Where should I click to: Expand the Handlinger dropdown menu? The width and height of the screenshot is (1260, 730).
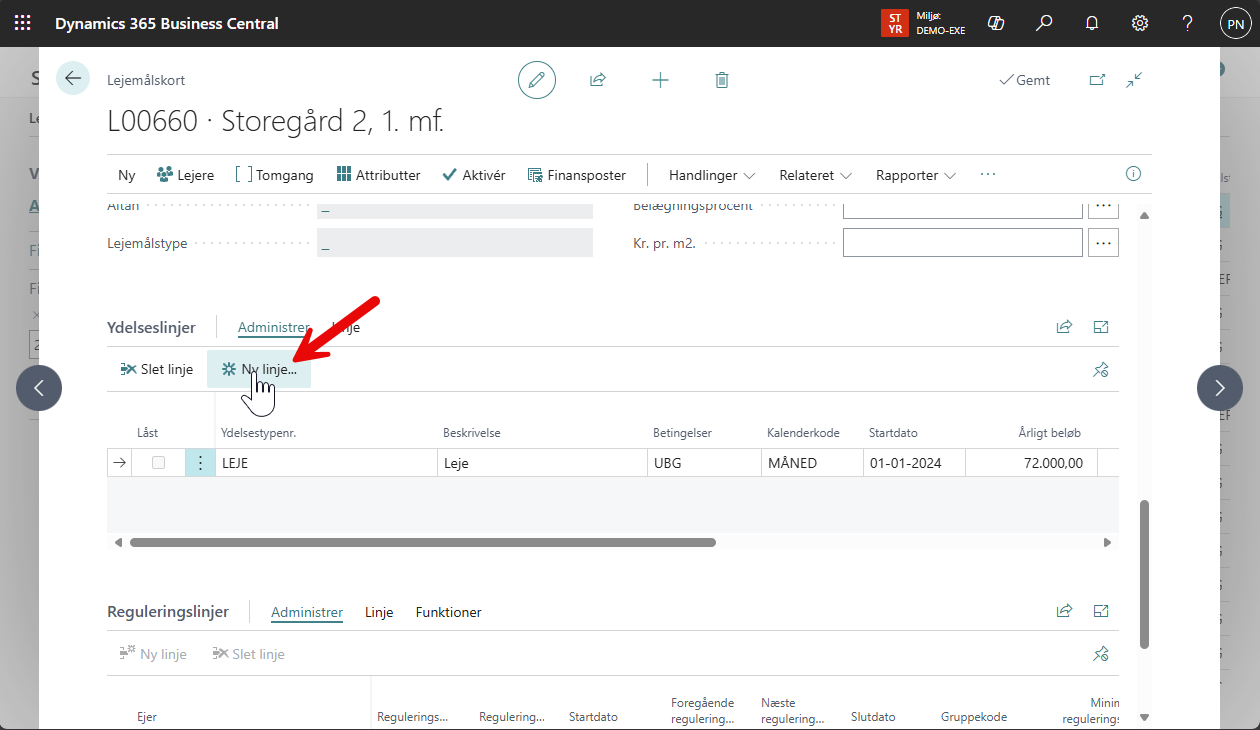pos(712,175)
